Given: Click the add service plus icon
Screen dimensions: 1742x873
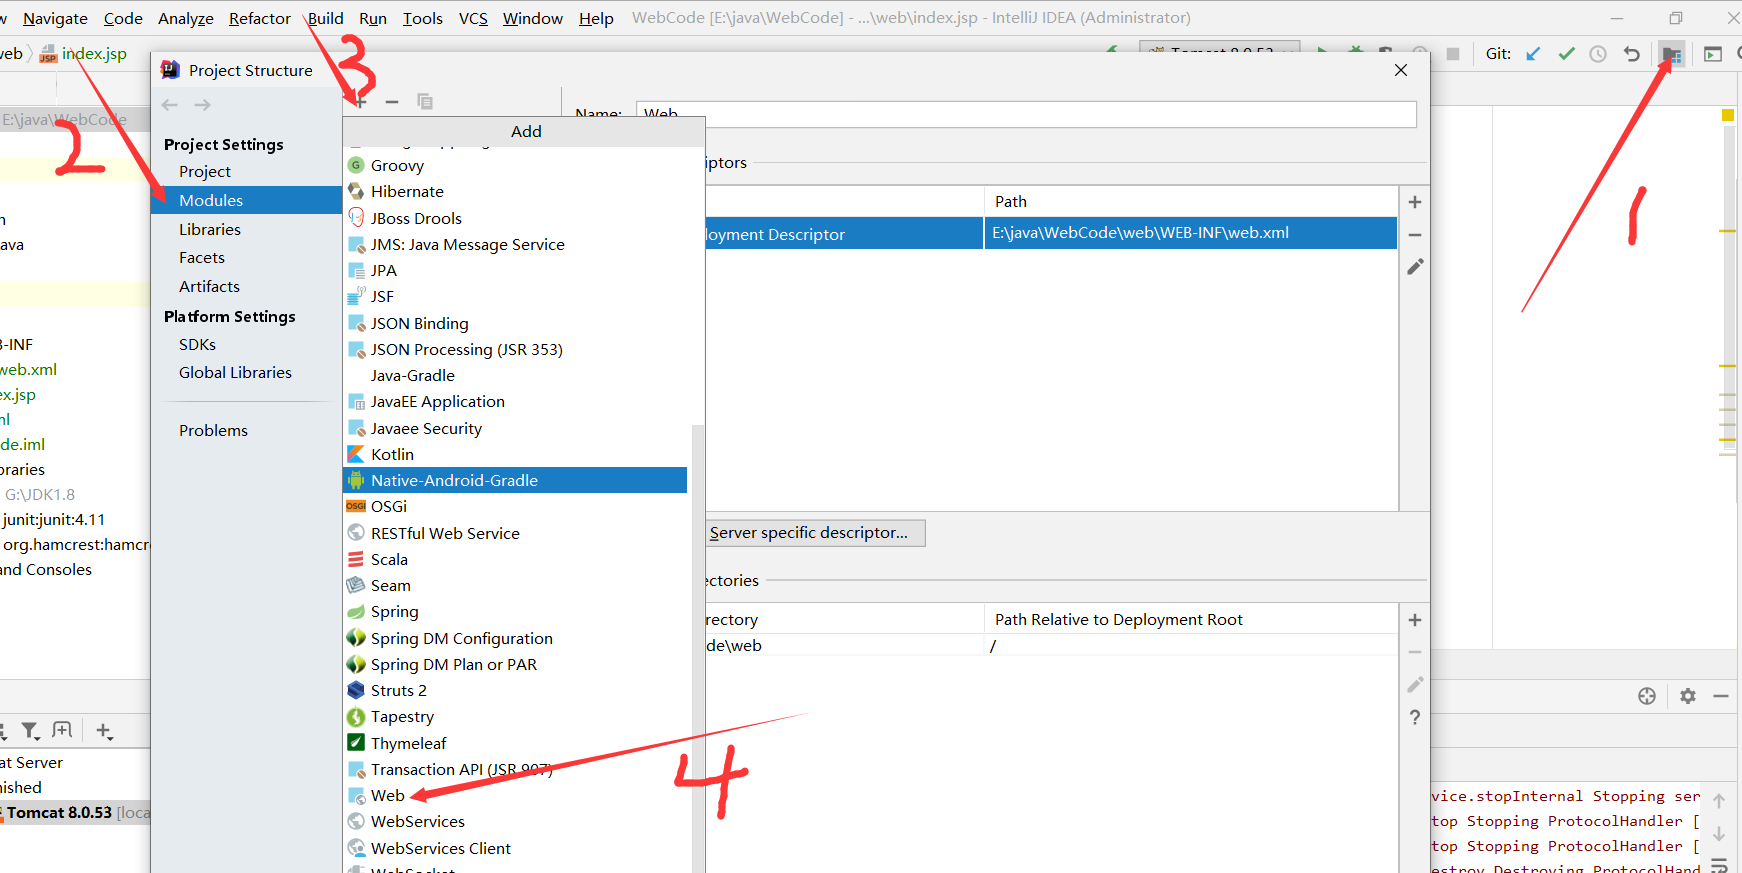Looking at the screenshot, I should point(104,731).
